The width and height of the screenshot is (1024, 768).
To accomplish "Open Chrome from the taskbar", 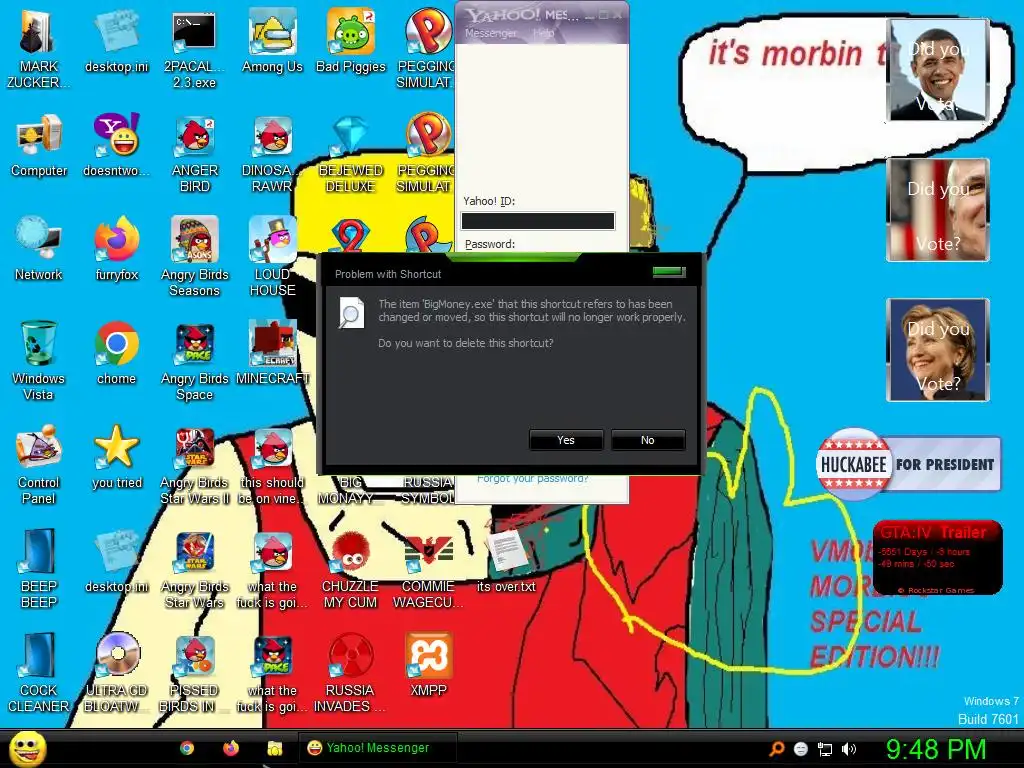I will (x=187, y=748).
